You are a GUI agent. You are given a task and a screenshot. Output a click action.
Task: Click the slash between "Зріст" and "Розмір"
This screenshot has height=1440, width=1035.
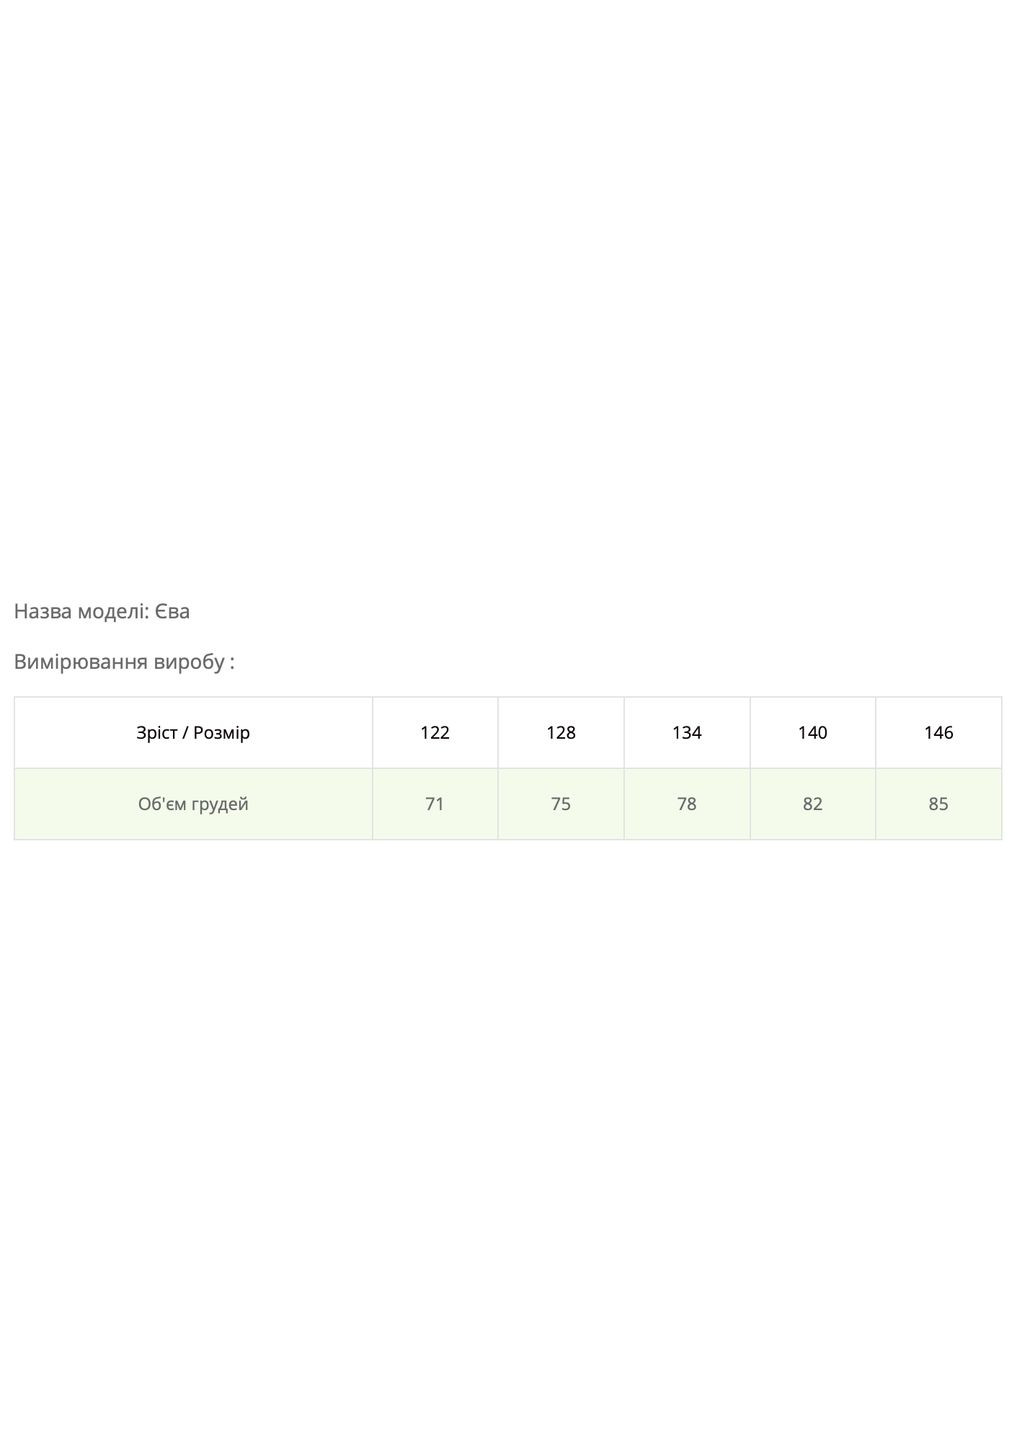coord(185,733)
